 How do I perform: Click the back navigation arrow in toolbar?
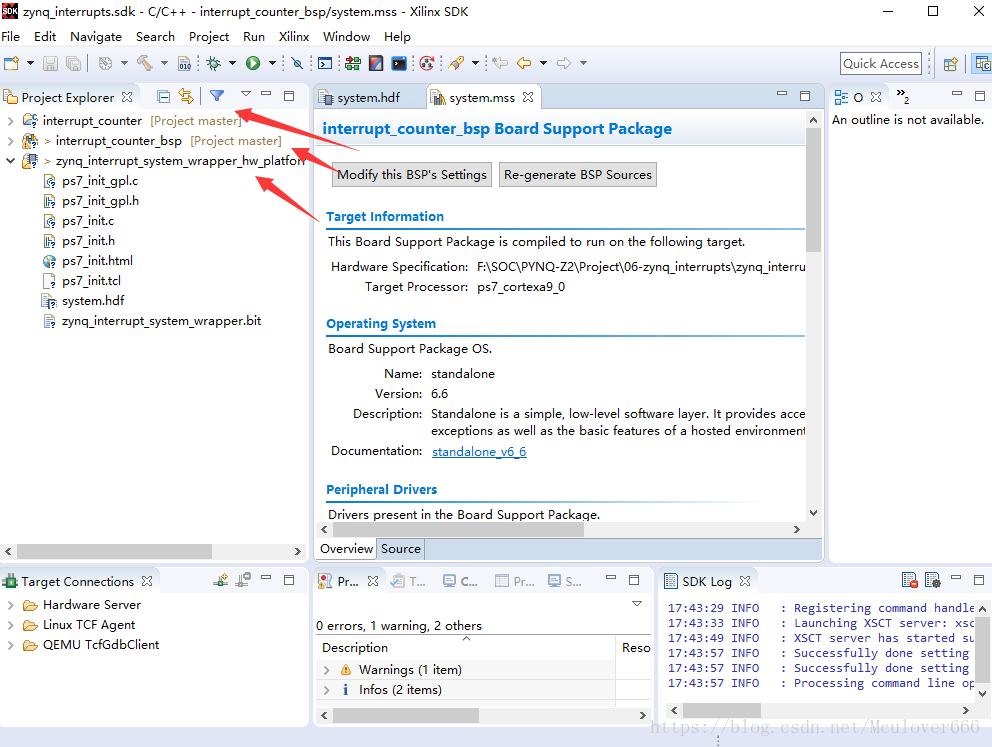click(x=523, y=63)
